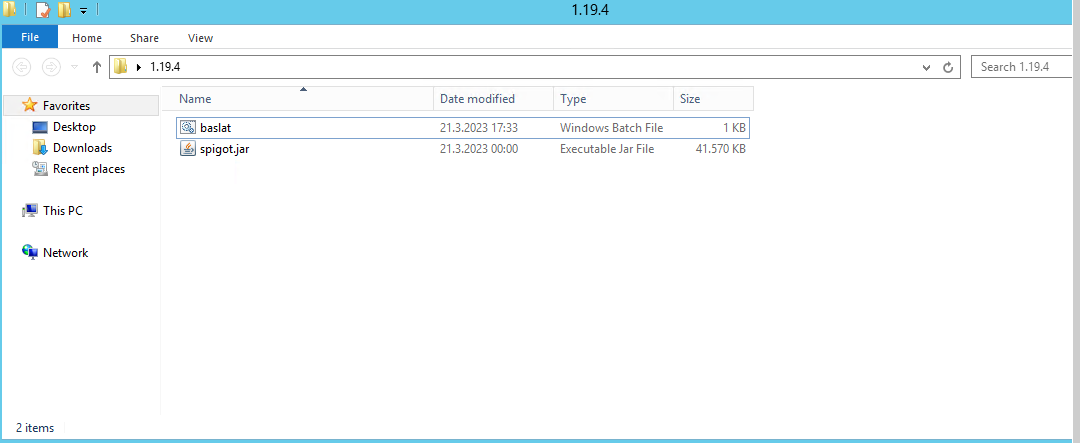Click the Network globe icon
Viewport: 1080px width, 443px height.
tap(30, 253)
